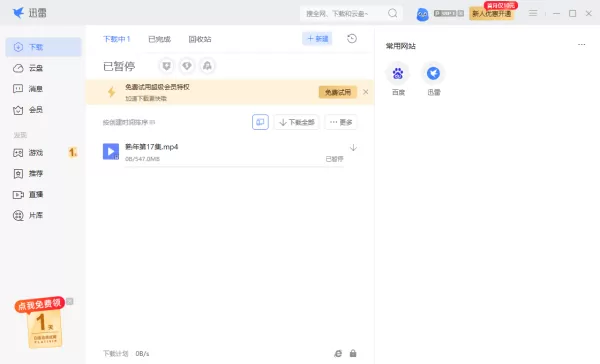Click the first round icon next to 已暂停

[166, 66]
